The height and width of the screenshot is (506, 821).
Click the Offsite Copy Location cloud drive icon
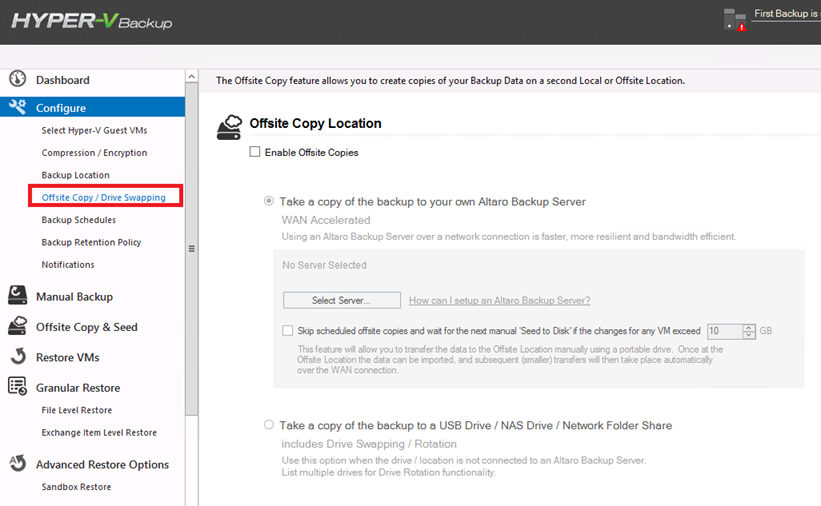229,127
